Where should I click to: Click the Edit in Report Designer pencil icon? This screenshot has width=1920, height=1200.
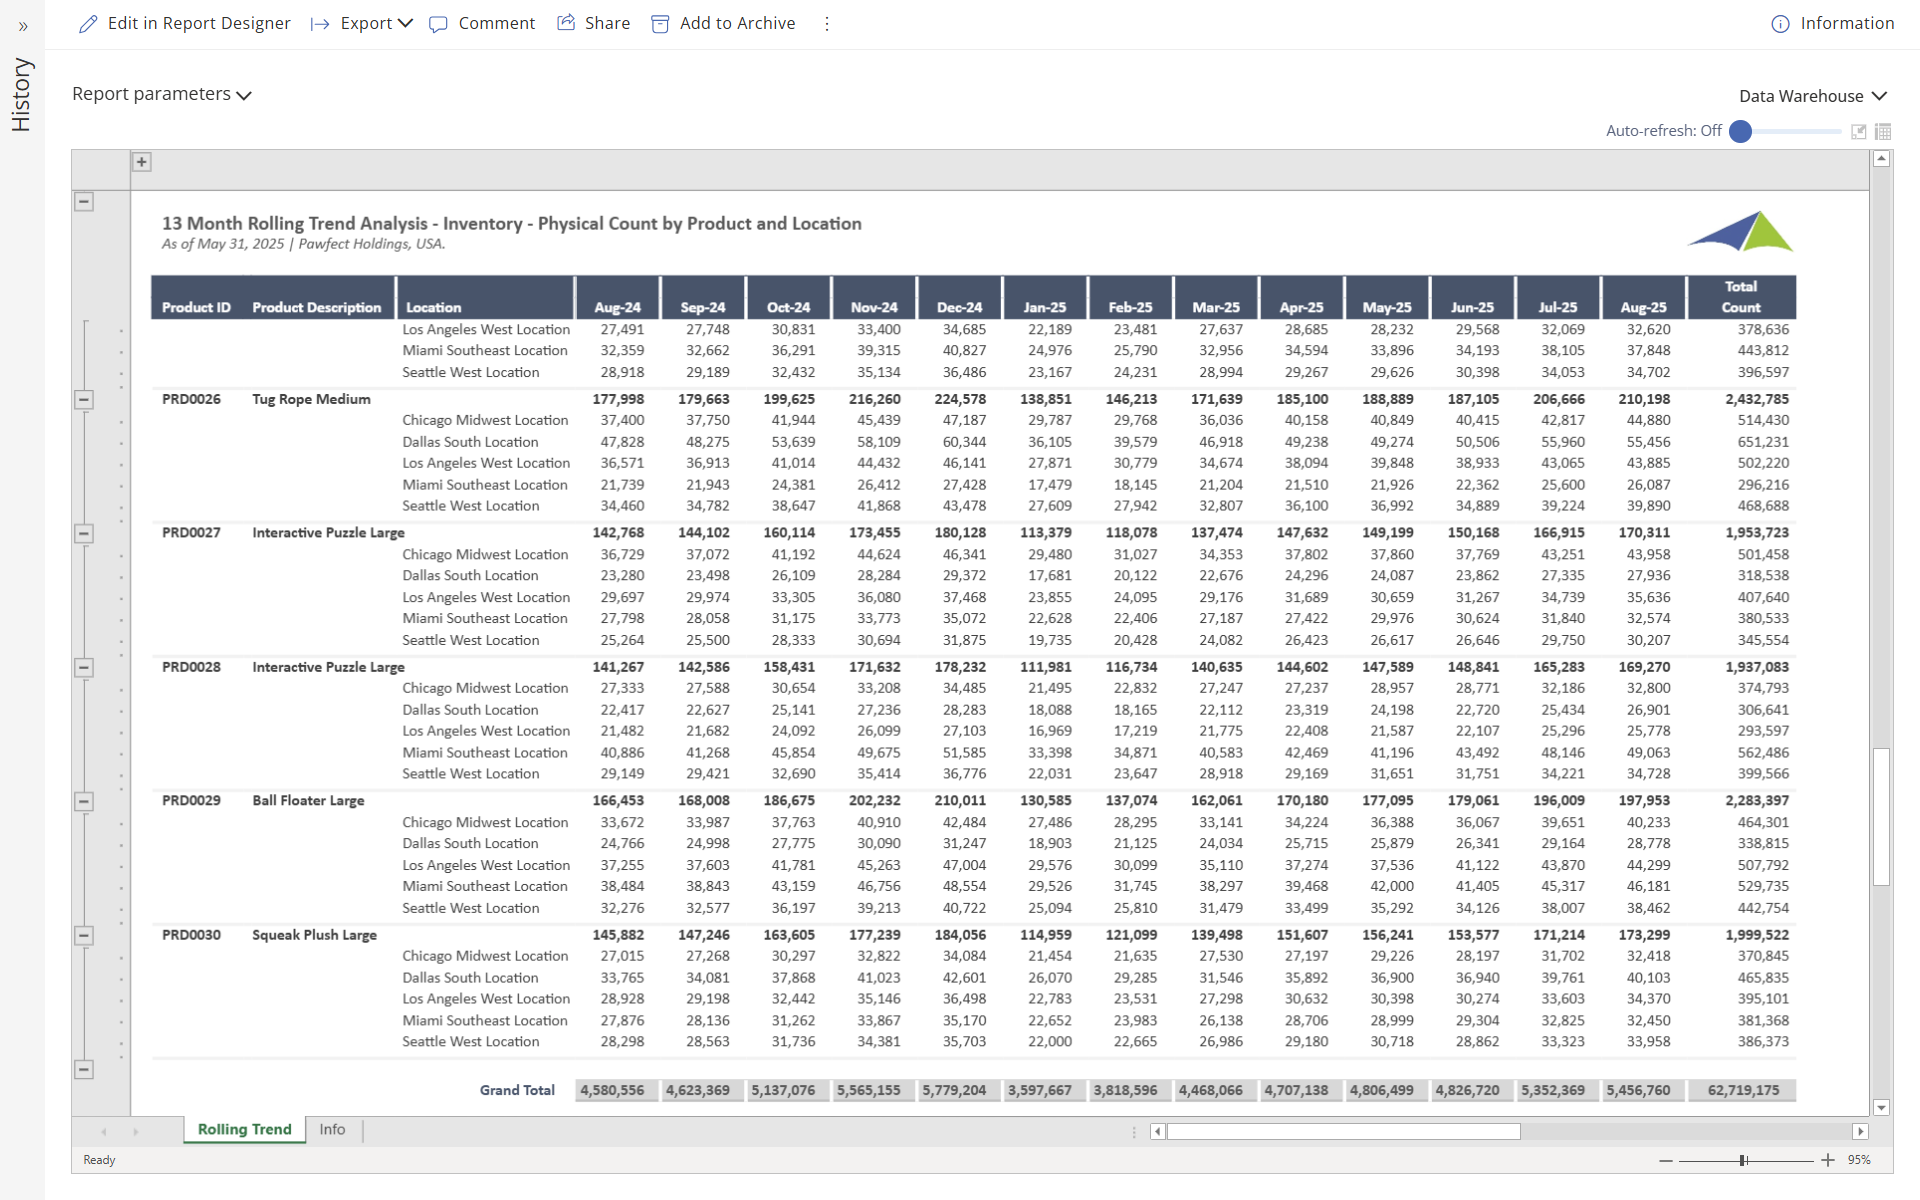[x=89, y=24]
